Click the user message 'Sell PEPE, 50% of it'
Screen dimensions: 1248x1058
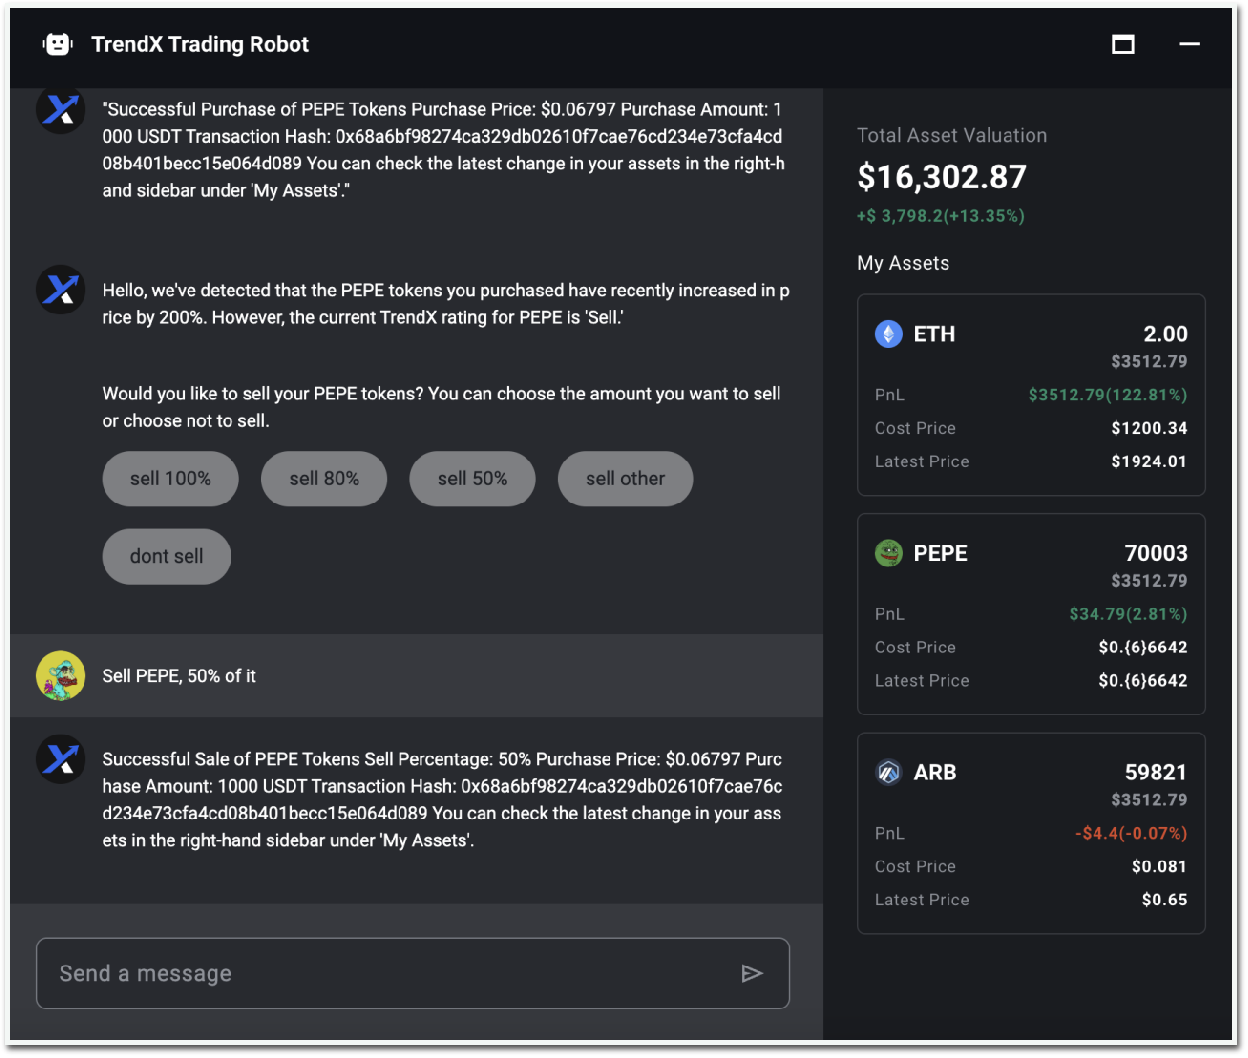(179, 676)
